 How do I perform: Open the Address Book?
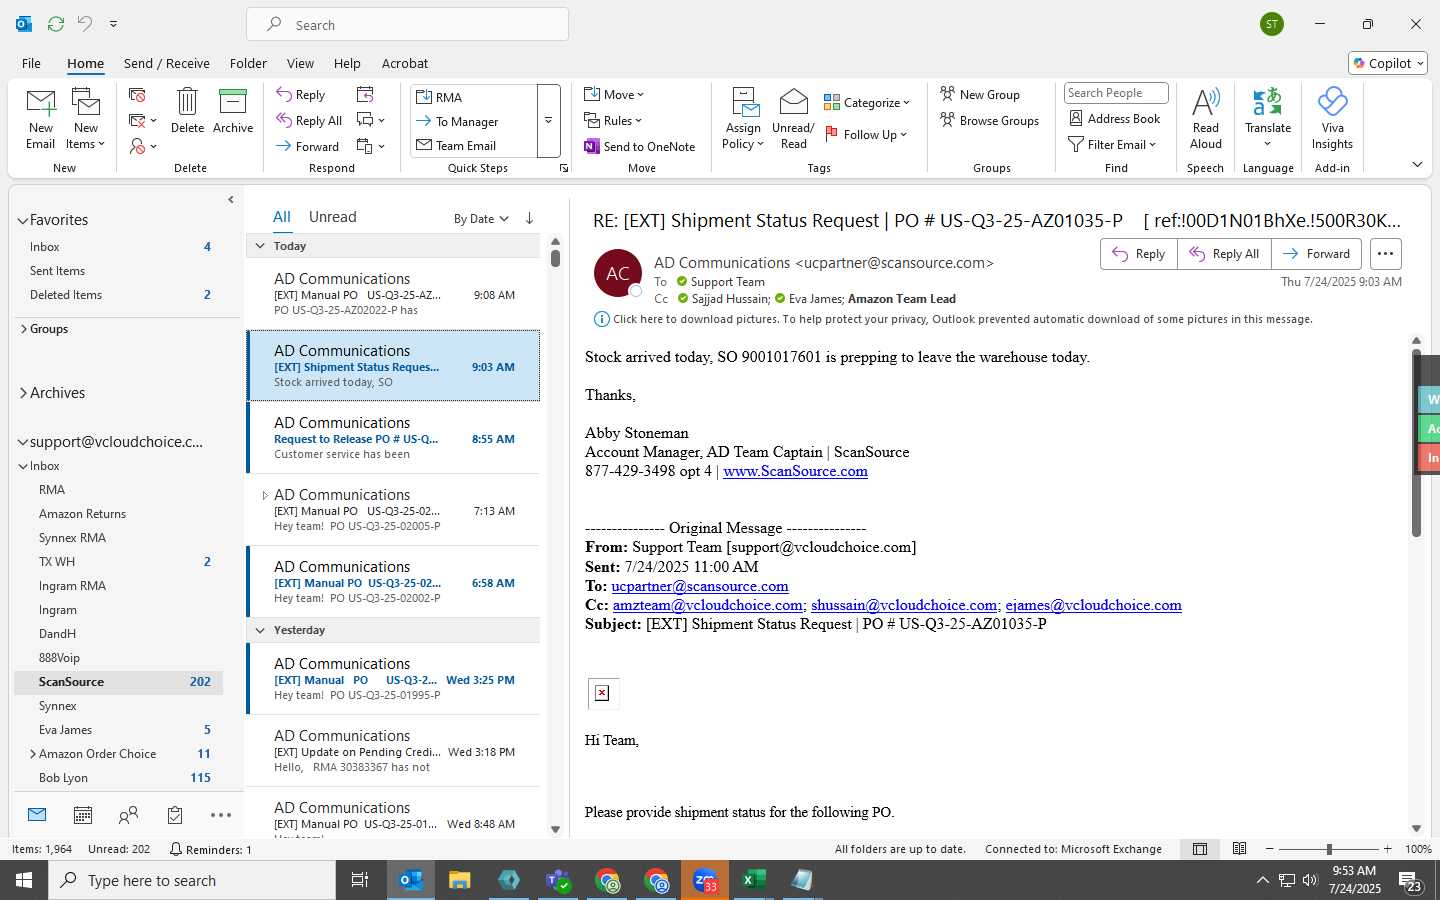click(x=1115, y=118)
